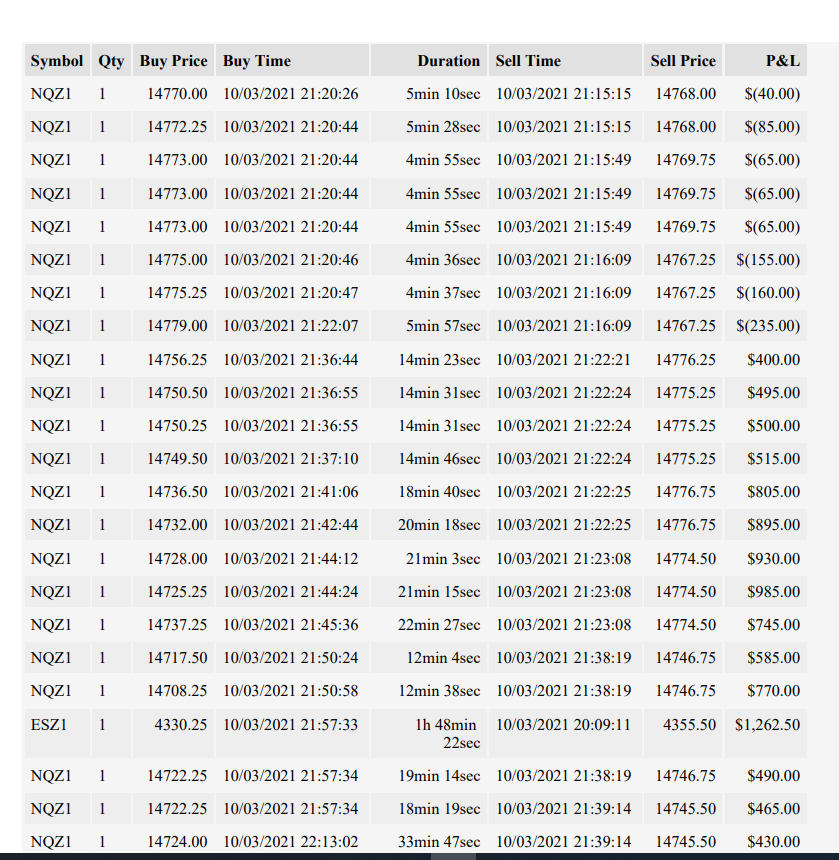Viewport: 839px width, 860px height.
Task: Click the horizontal scrollbar thumb at bottom
Action: pos(453,856)
